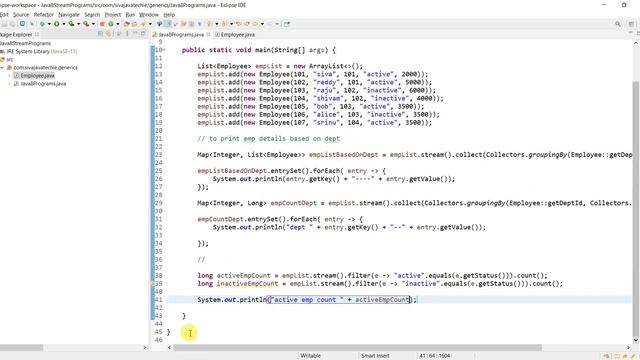The image size is (640, 360).
Task: Open the Back history dropdown arrow
Action: click(262, 24)
